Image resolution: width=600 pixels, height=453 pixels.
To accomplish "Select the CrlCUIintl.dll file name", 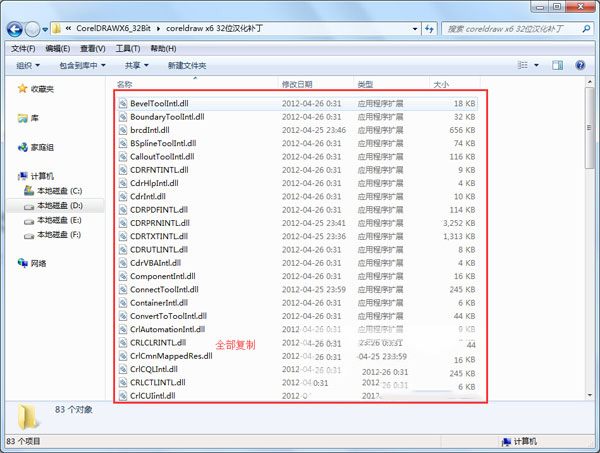I will point(153,396).
